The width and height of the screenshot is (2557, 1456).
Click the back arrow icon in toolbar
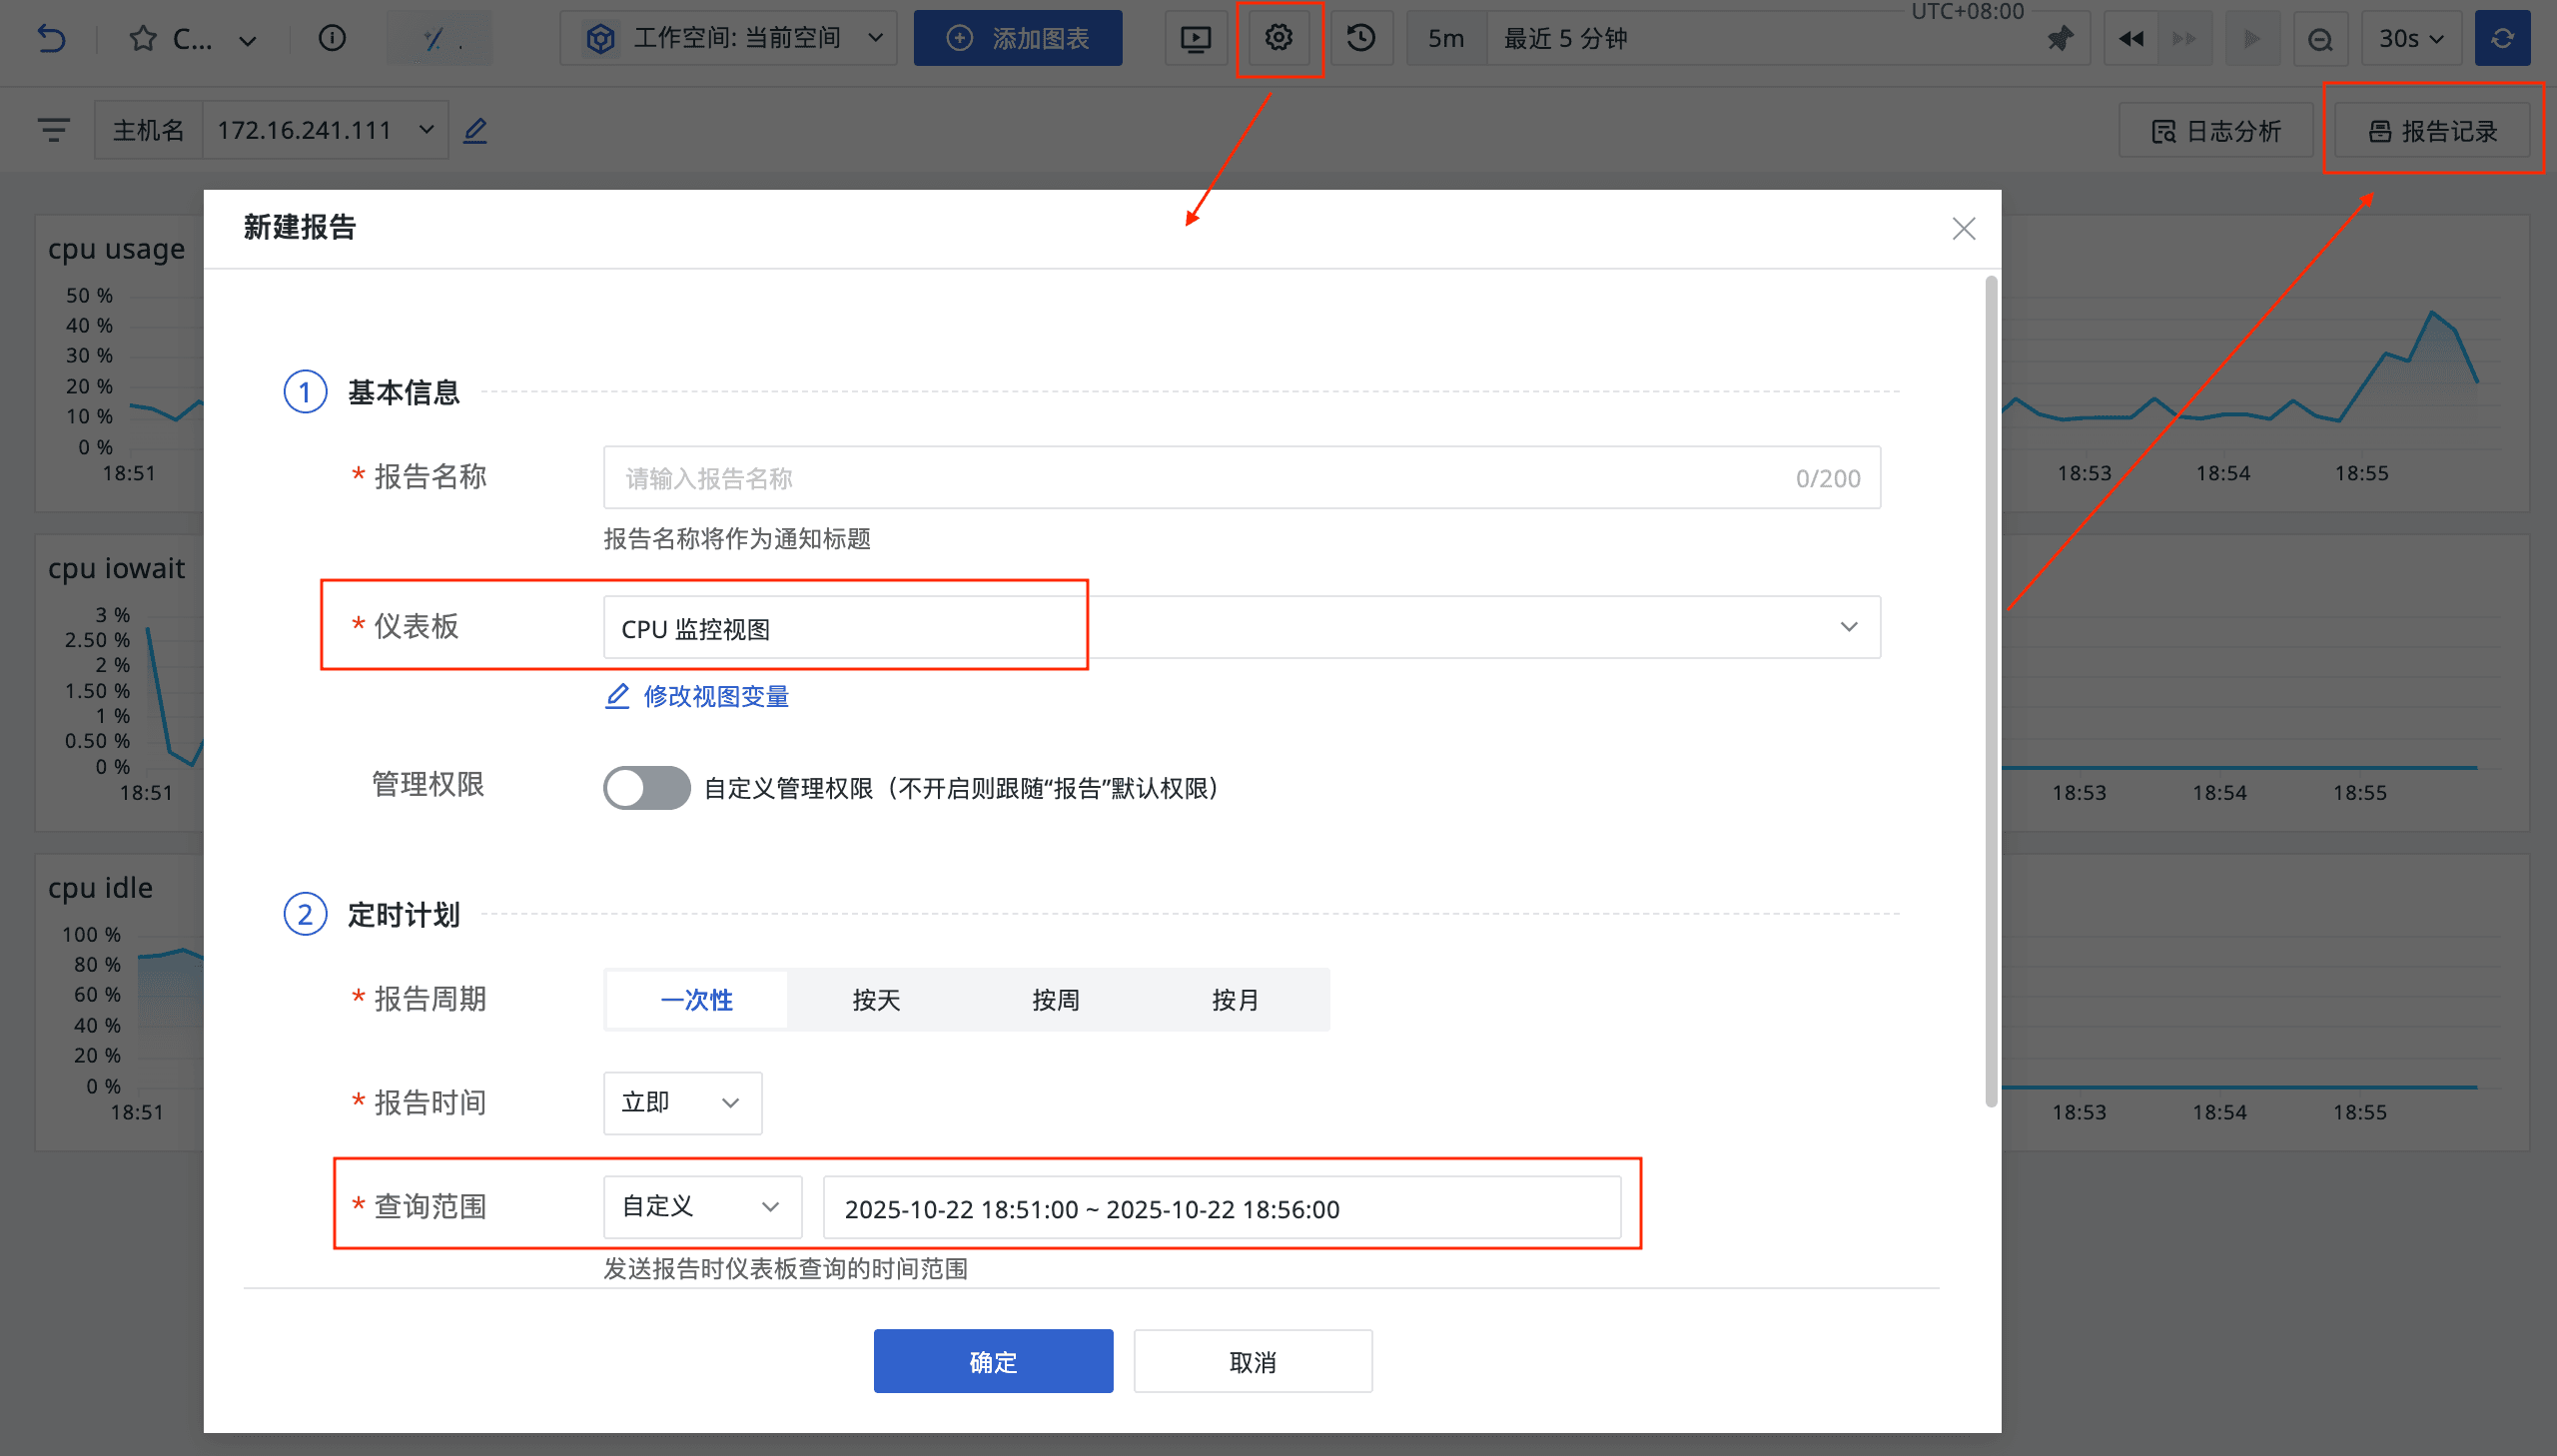click(x=51, y=38)
